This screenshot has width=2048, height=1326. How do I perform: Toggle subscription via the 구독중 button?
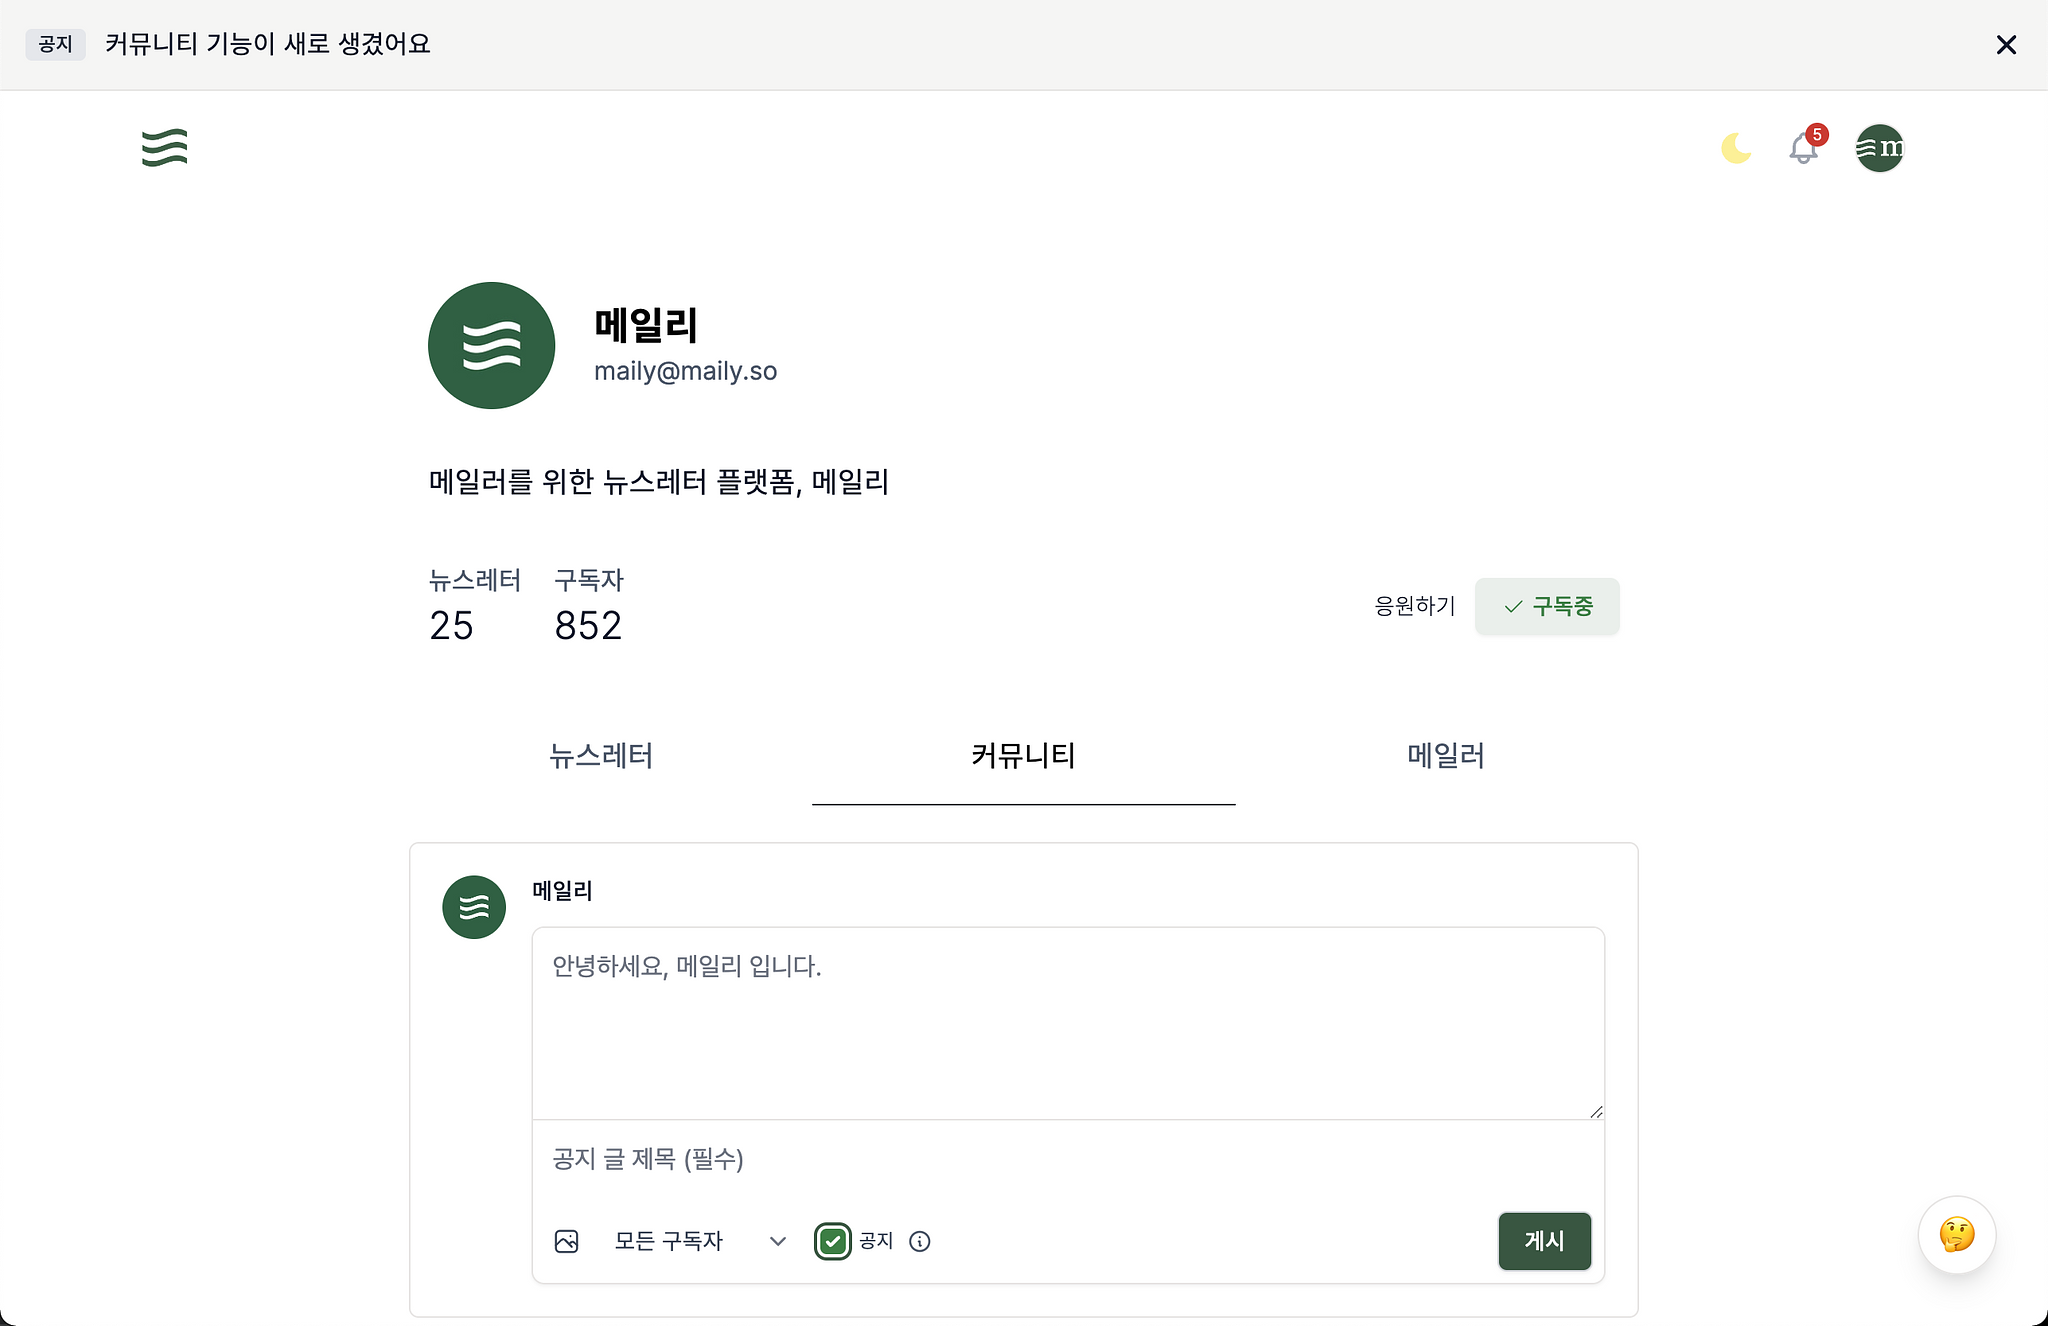point(1546,606)
